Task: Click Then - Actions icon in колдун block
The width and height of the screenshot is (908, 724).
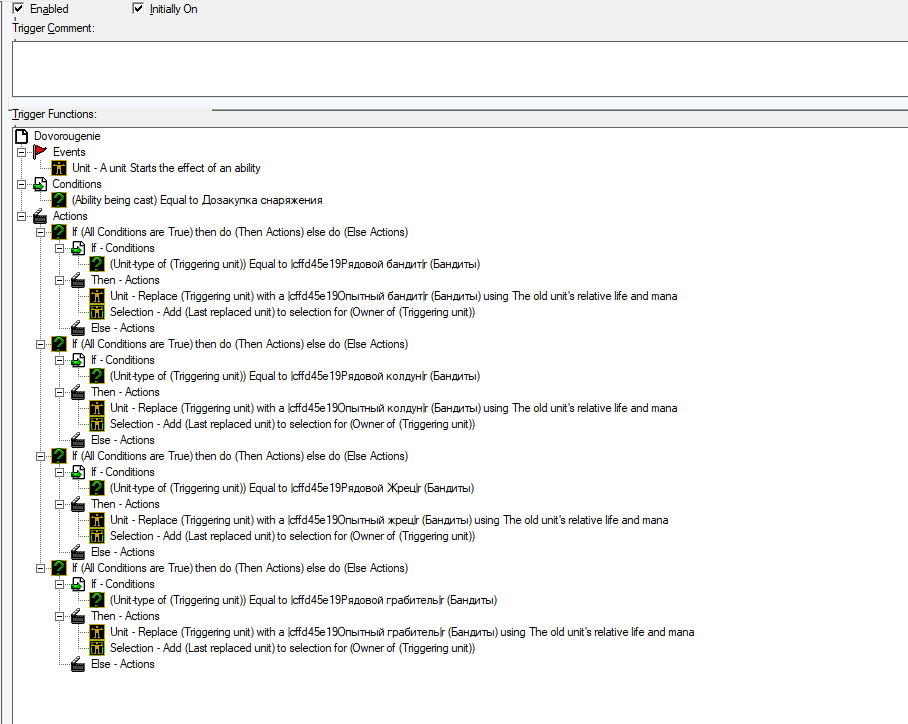Action: pos(78,392)
